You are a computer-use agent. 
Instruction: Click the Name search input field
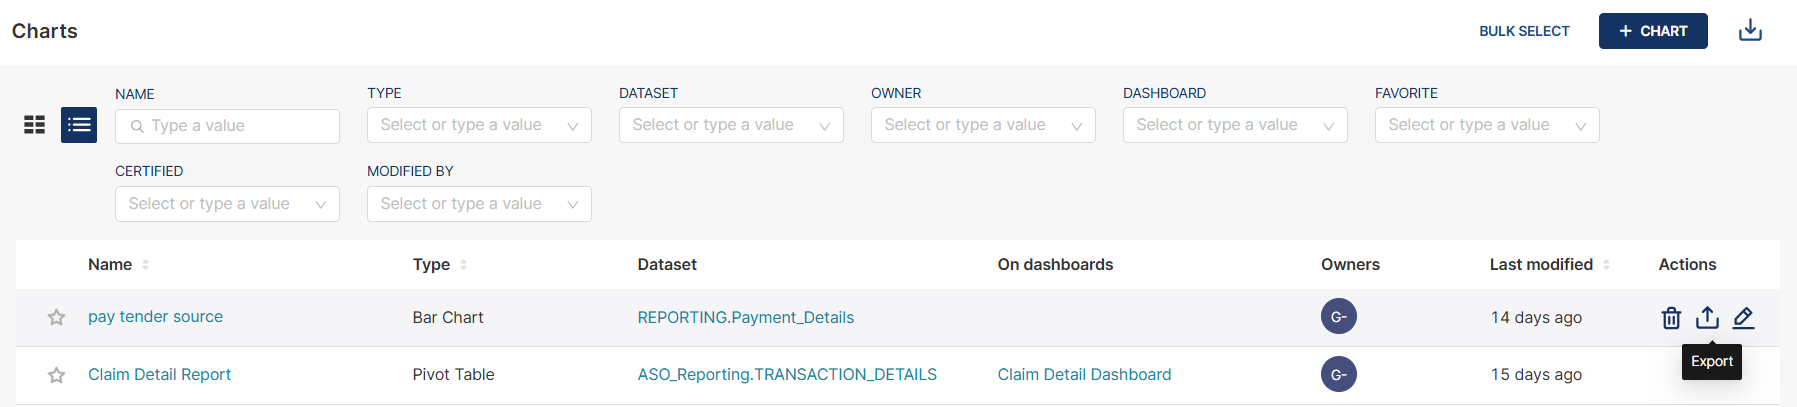click(238, 126)
